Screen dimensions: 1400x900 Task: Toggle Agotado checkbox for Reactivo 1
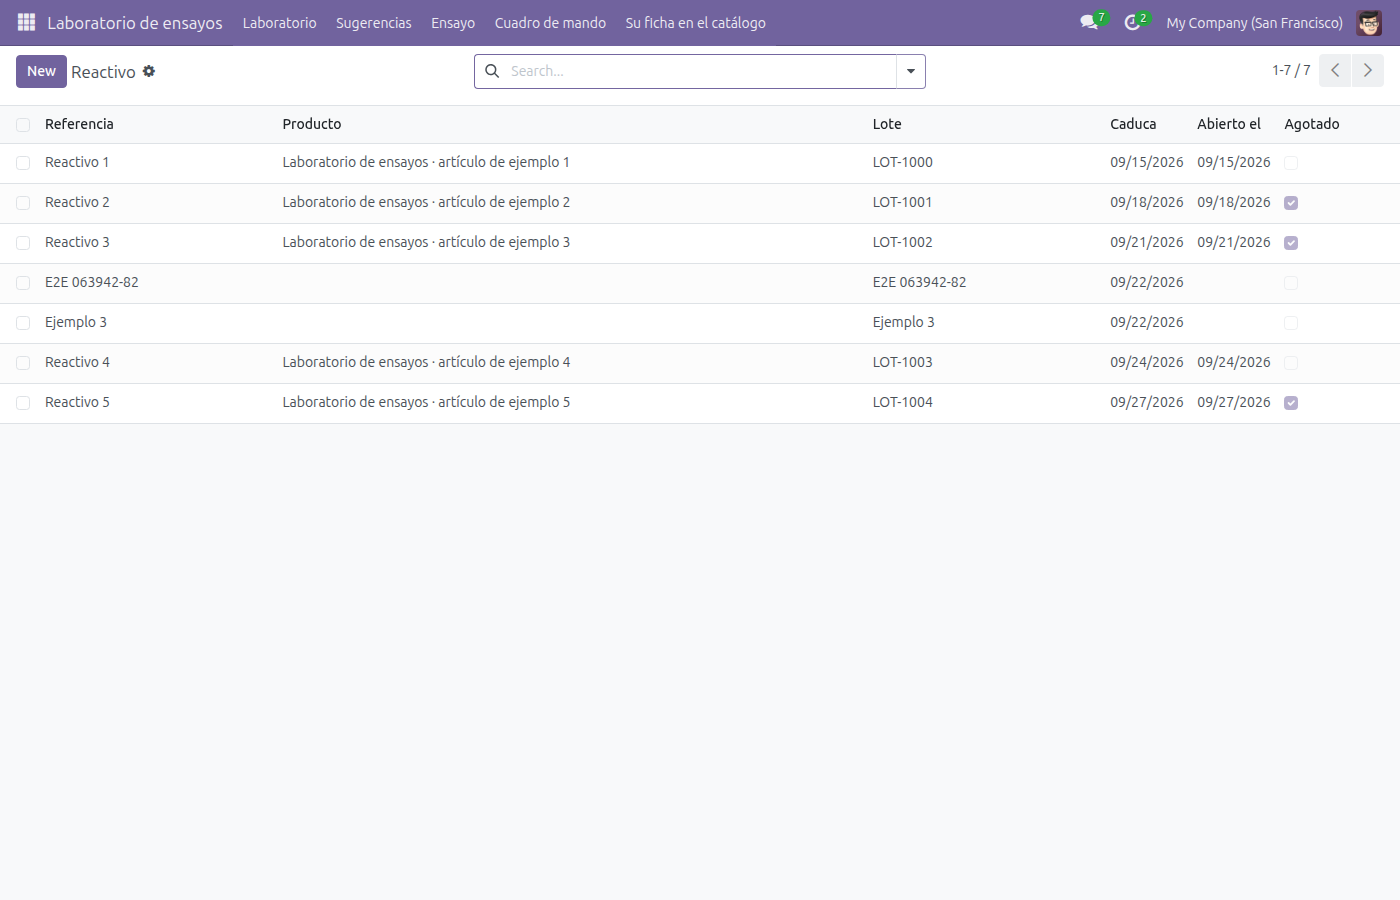pyautogui.click(x=1291, y=163)
